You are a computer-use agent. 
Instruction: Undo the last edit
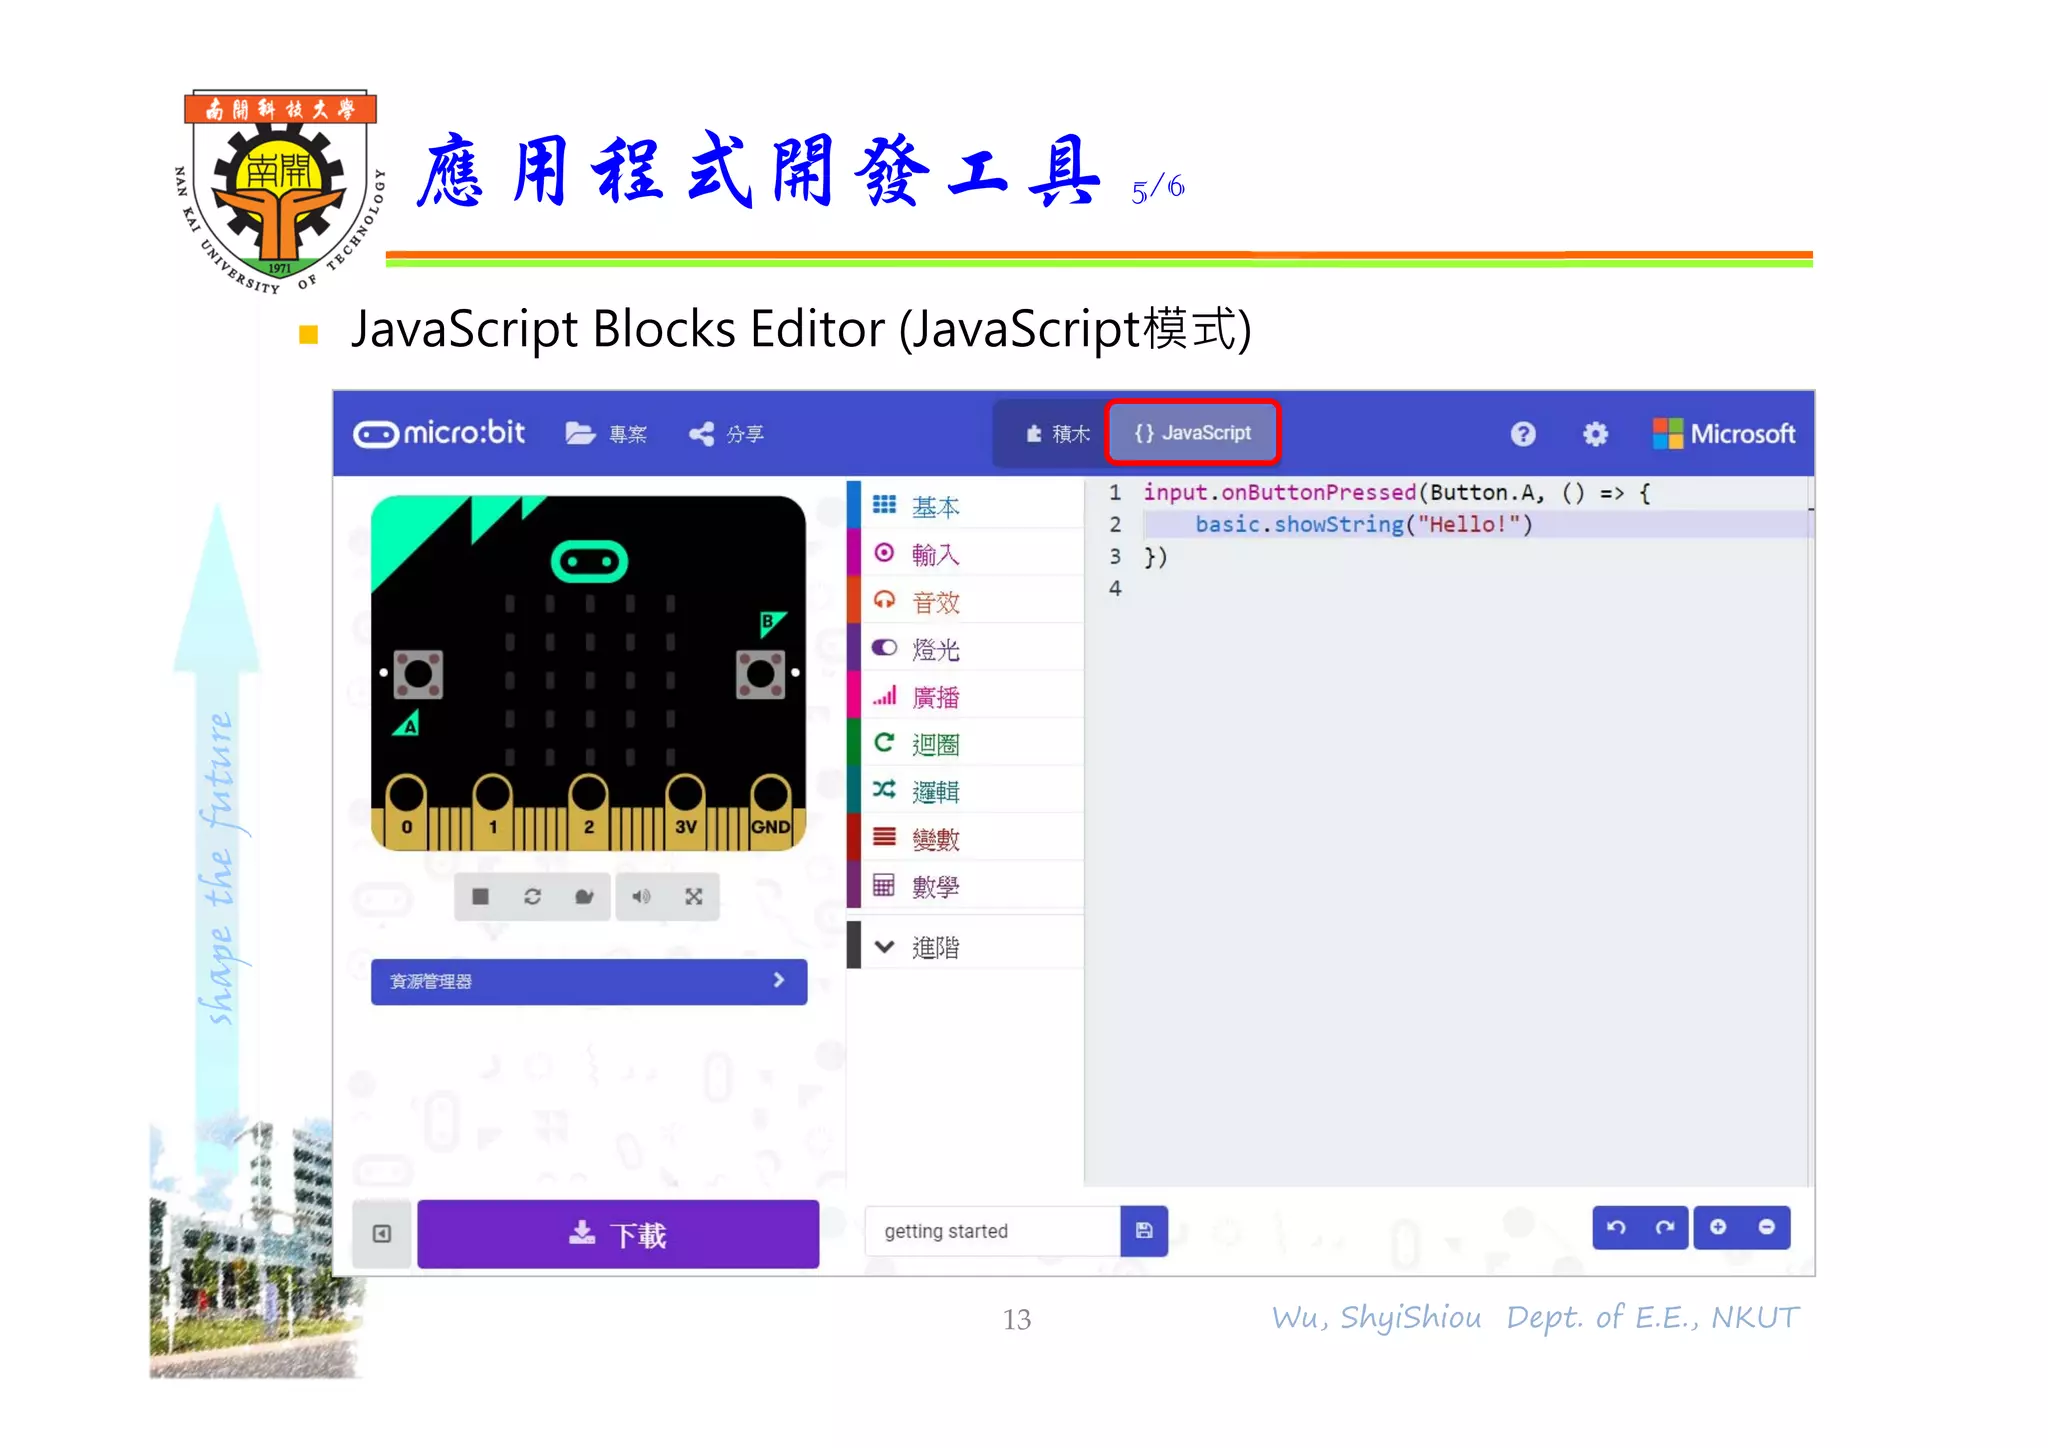pyautogui.click(x=1616, y=1227)
